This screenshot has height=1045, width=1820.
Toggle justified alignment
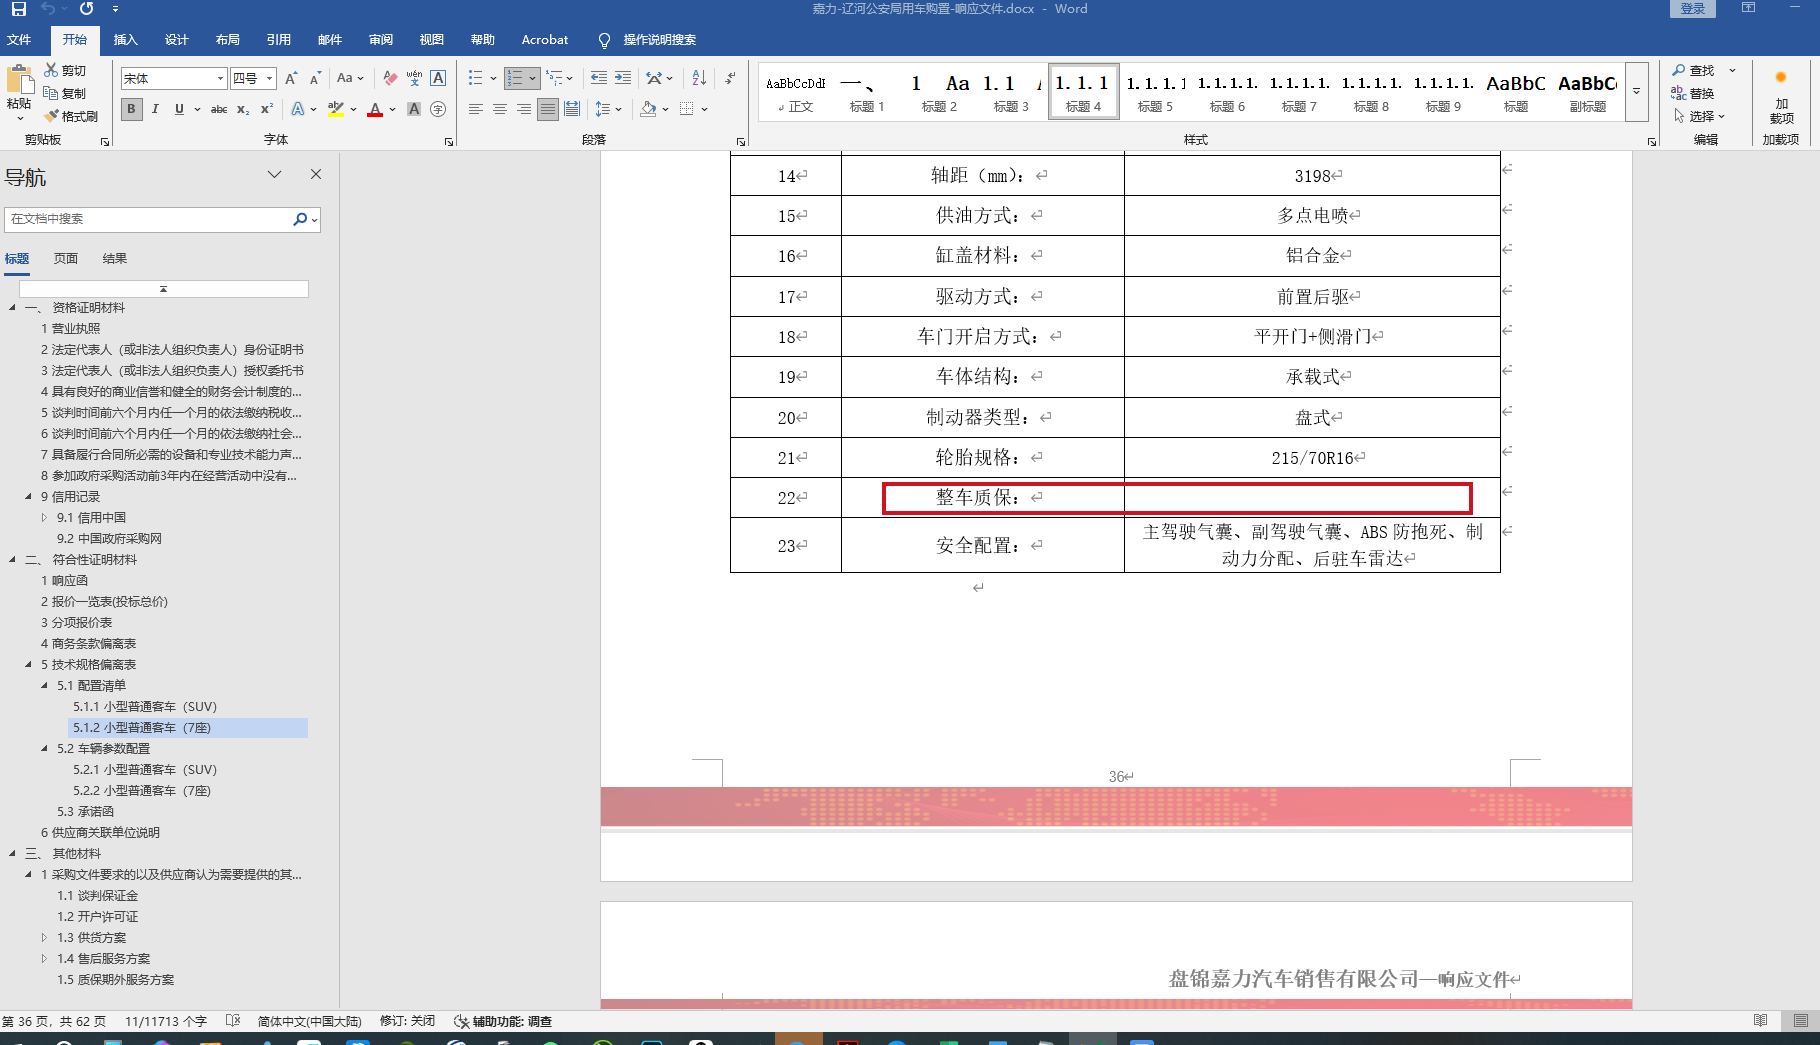point(547,109)
